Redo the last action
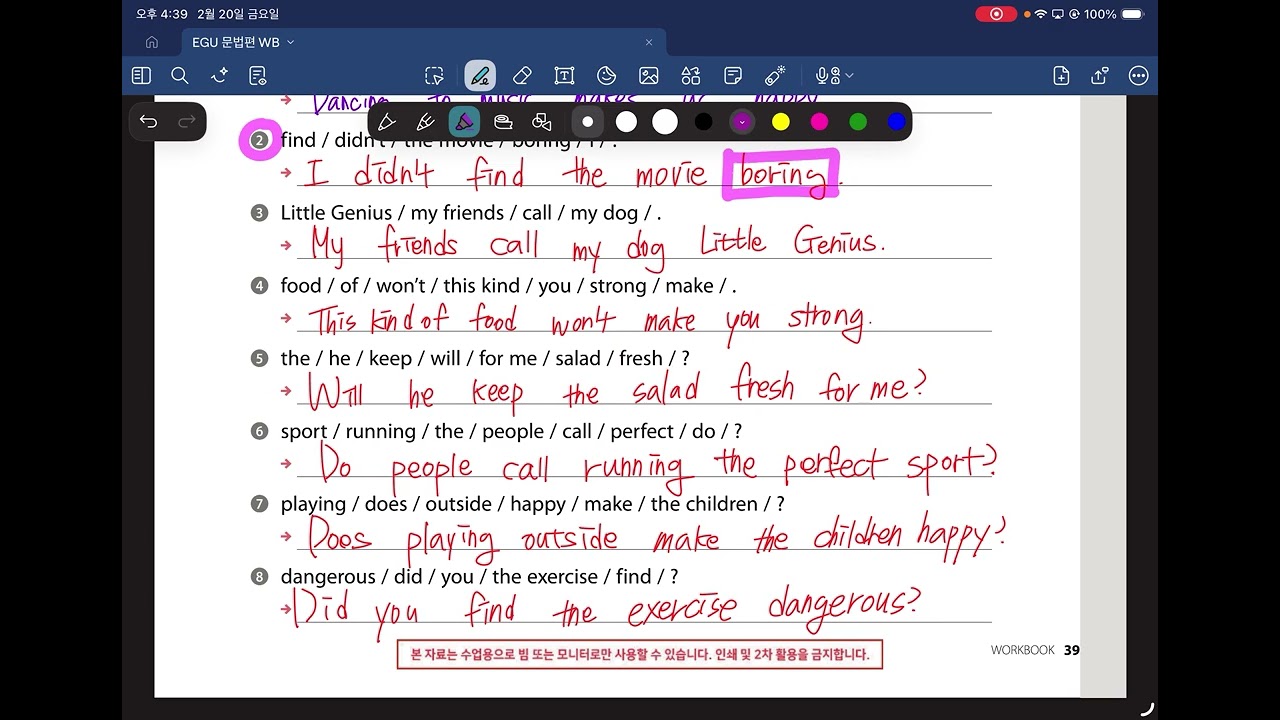The width and height of the screenshot is (1280, 720). coord(186,122)
